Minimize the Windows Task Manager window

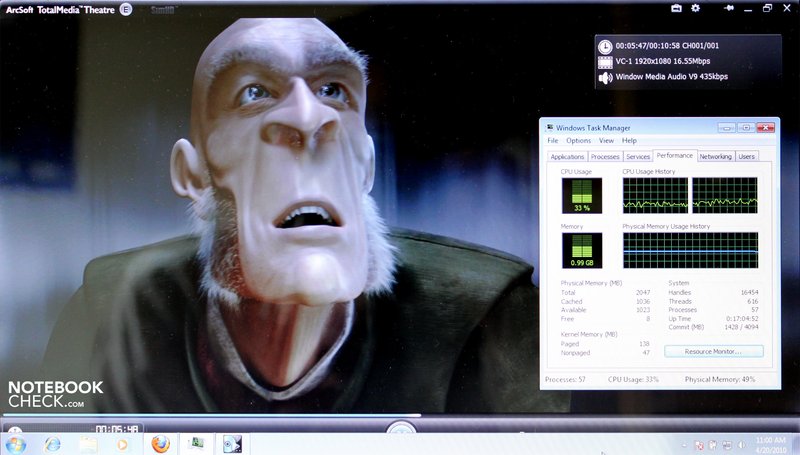[x=727, y=128]
